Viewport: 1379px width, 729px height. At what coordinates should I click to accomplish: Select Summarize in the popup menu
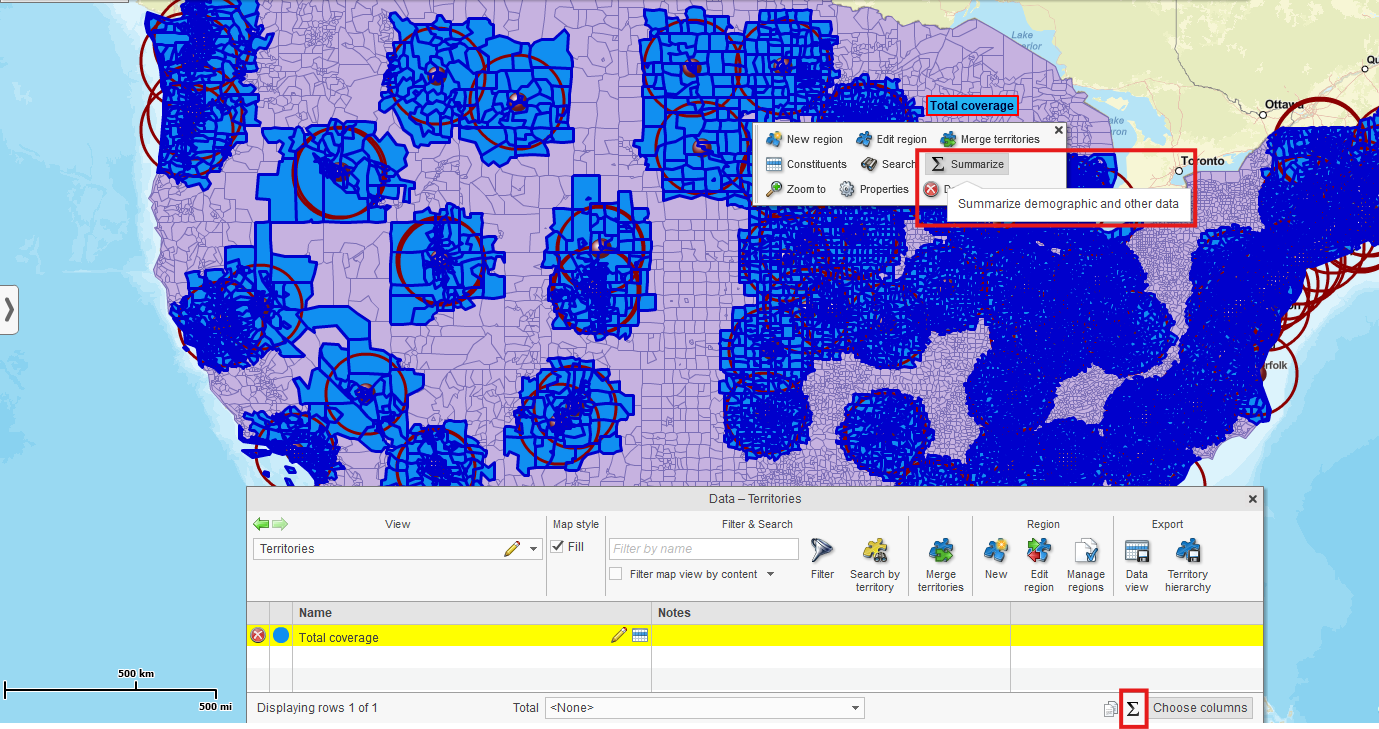[x=966, y=164]
